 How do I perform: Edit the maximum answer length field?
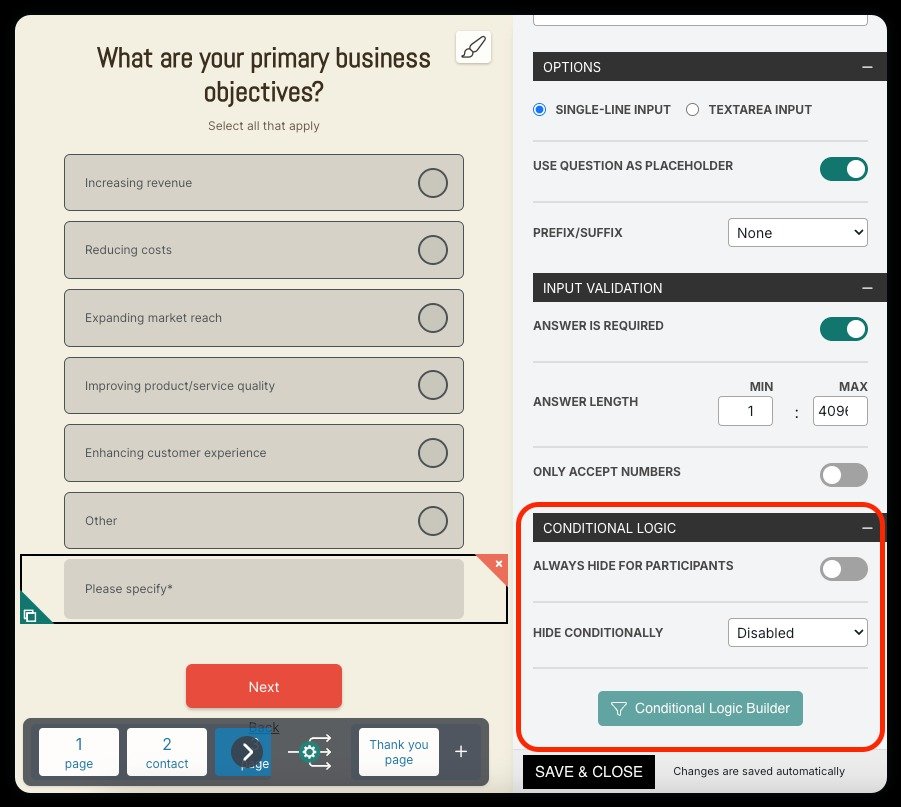840,411
